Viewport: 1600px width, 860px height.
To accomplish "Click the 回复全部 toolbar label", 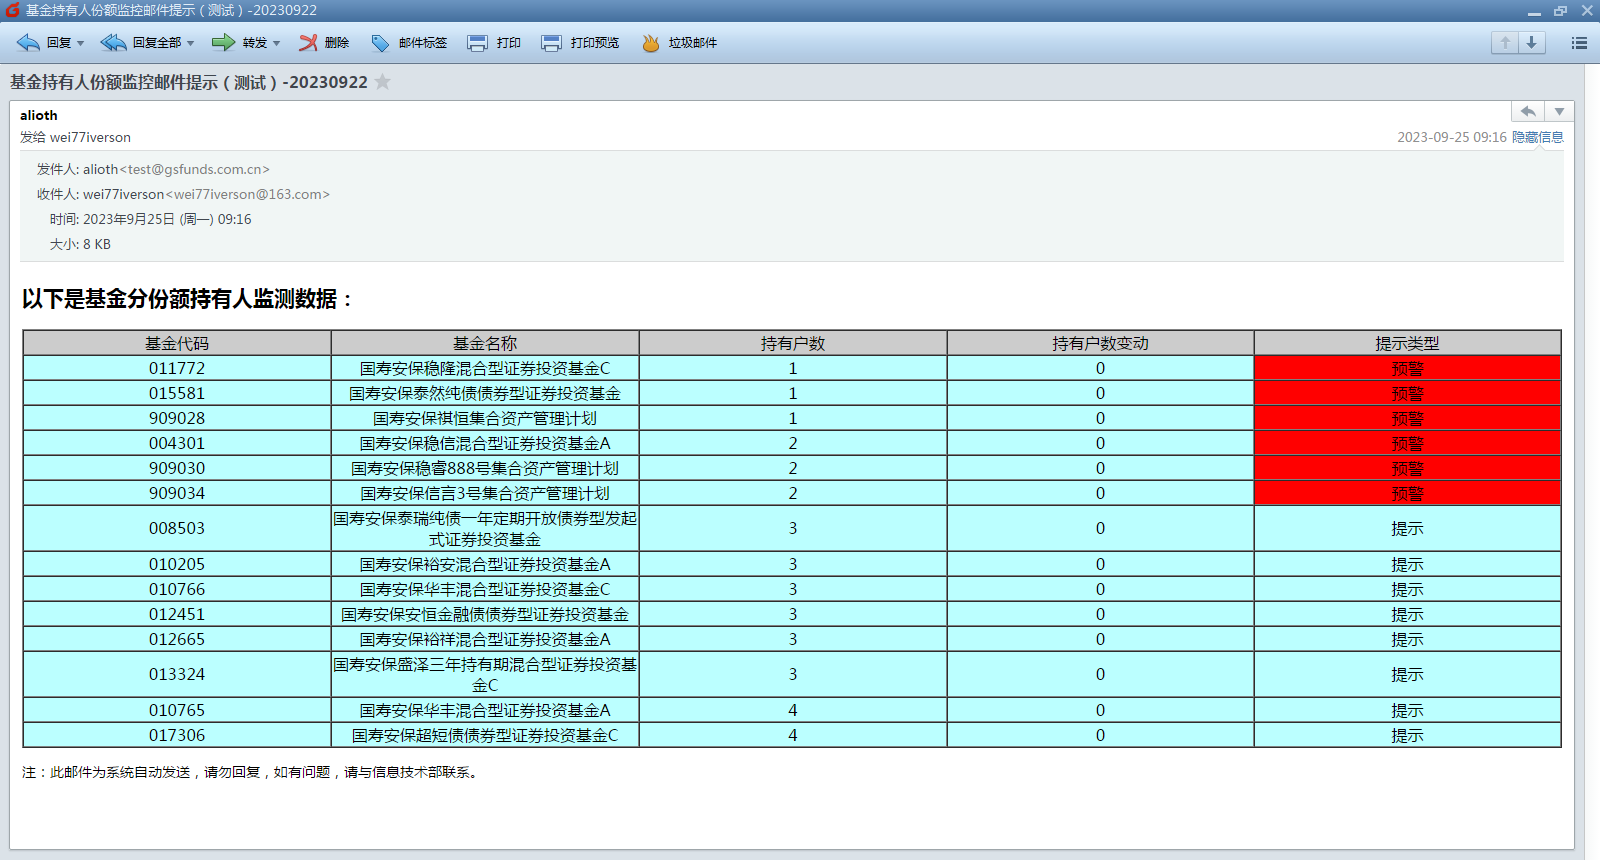I will [x=157, y=43].
